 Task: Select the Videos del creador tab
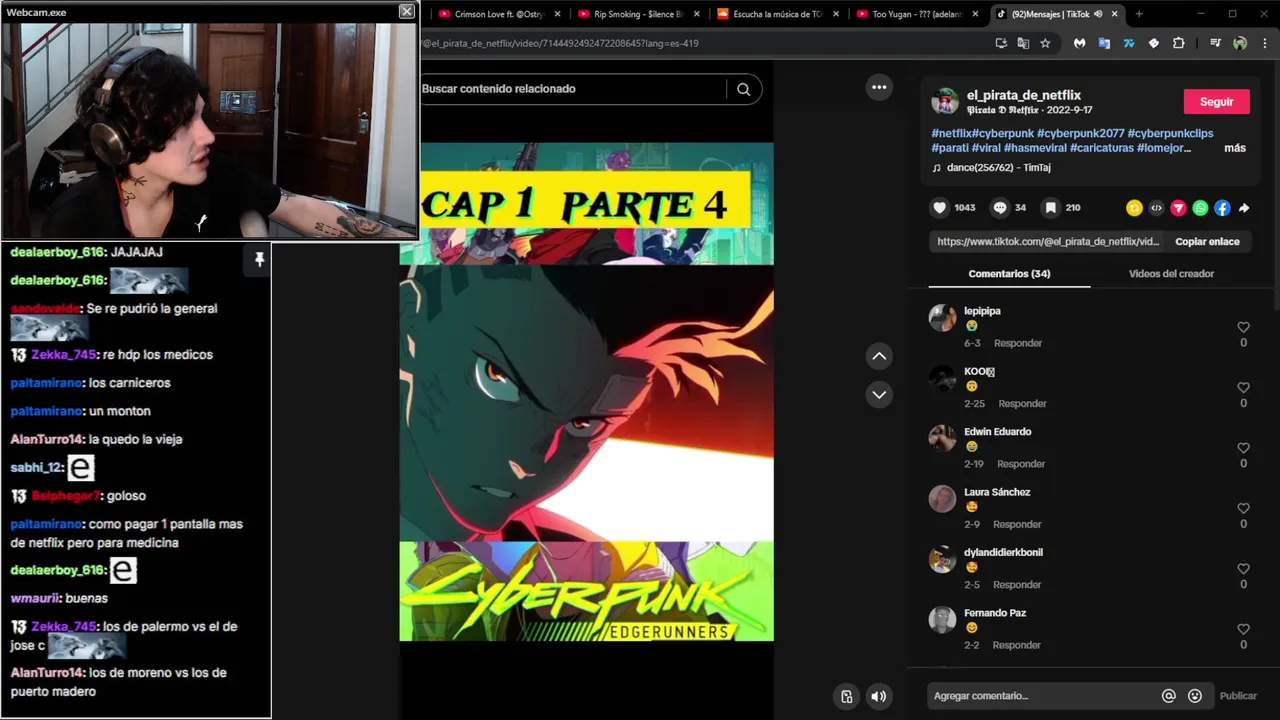[x=1171, y=274]
